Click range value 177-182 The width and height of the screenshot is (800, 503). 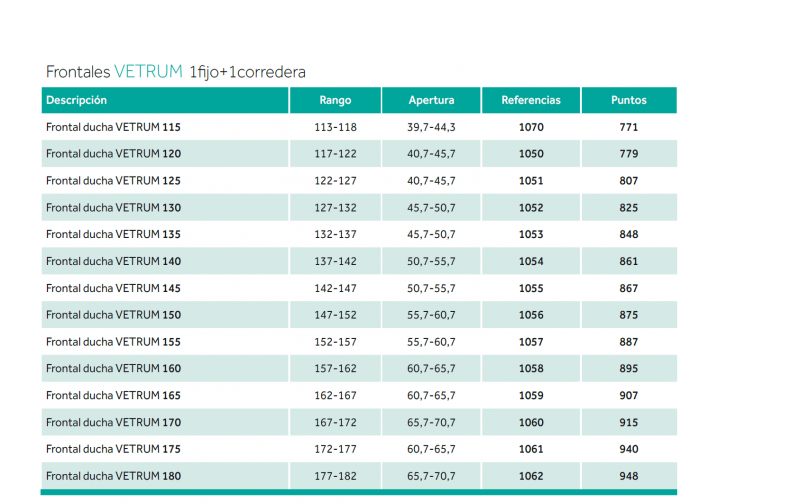[335, 476]
